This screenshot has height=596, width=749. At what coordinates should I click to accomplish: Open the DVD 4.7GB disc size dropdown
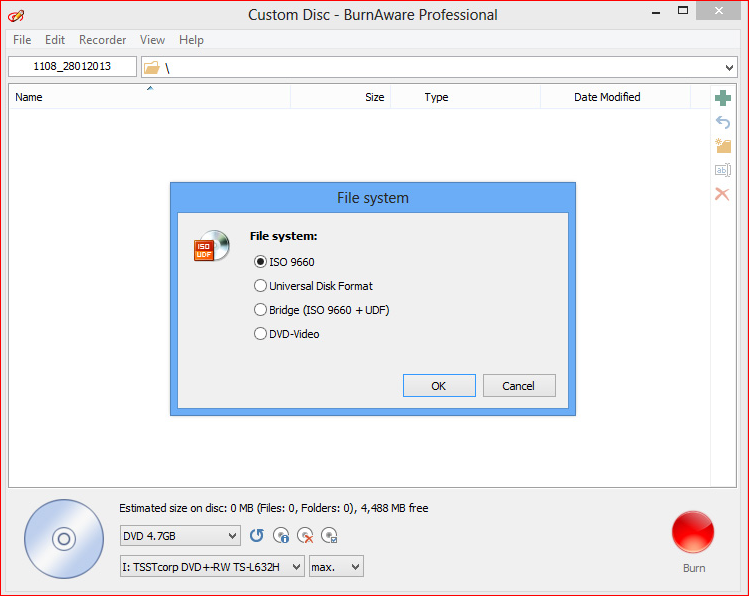click(x=180, y=536)
